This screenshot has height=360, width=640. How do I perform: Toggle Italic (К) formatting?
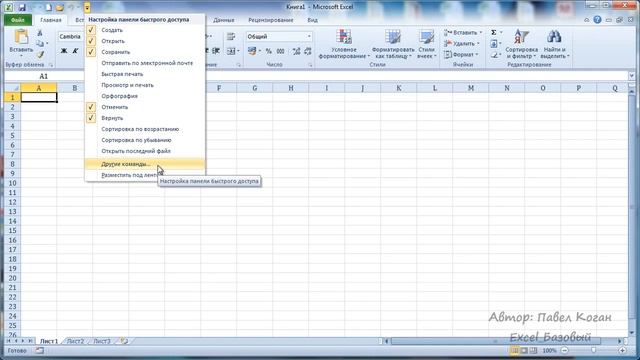tap(75, 51)
